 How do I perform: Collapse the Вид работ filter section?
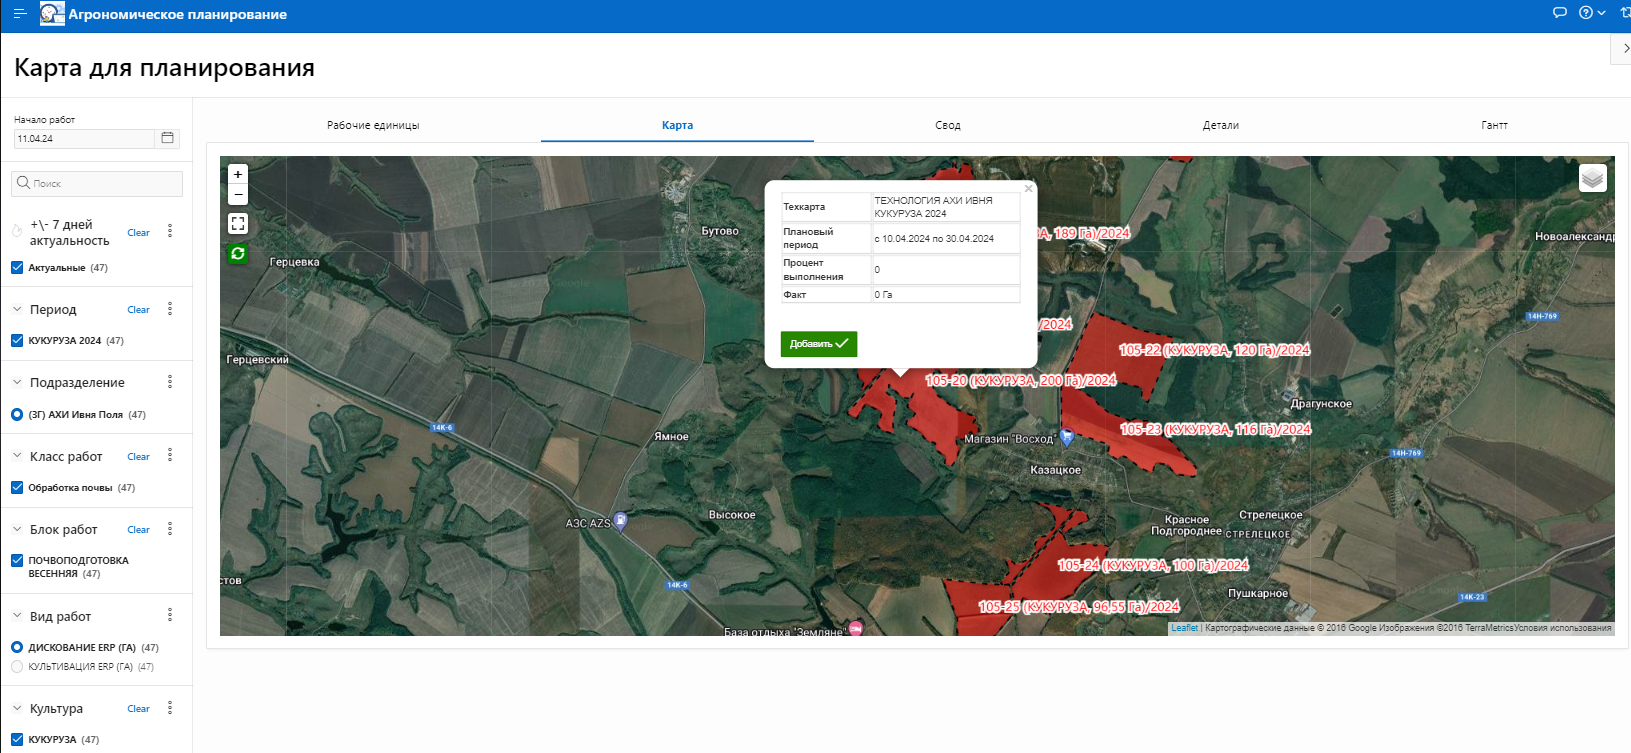pos(17,616)
